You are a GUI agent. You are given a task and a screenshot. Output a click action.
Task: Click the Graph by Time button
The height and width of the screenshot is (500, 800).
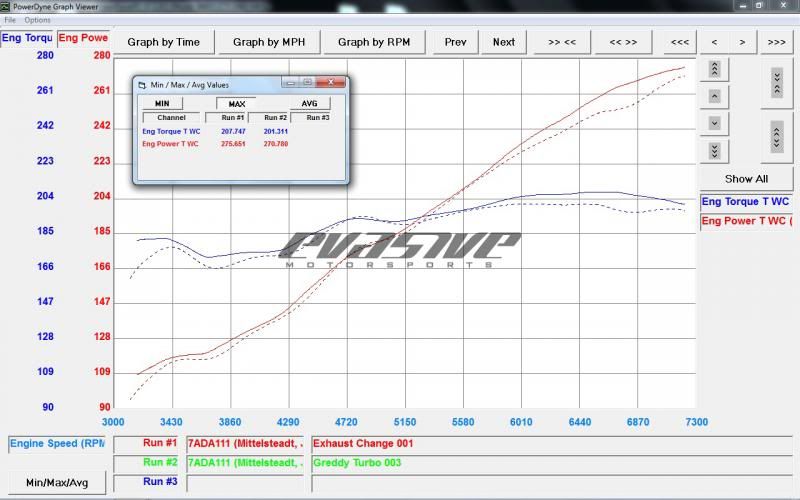pyautogui.click(x=163, y=42)
